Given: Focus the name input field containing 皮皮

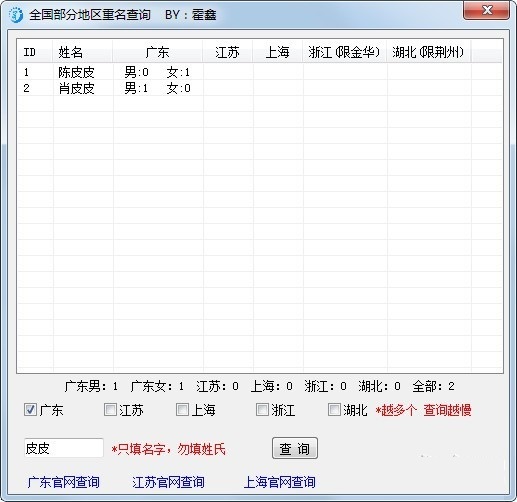Looking at the screenshot, I should [x=64, y=448].
